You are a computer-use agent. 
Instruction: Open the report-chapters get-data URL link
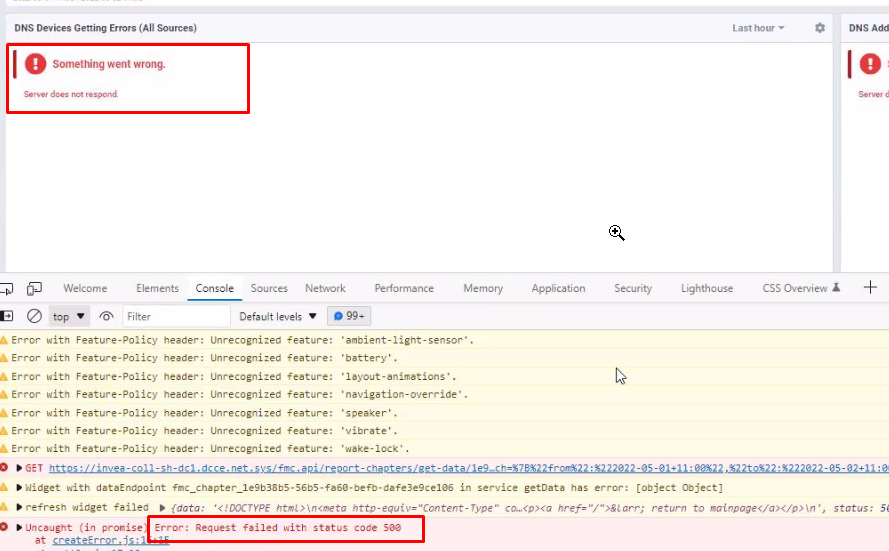[x=468, y=468]
